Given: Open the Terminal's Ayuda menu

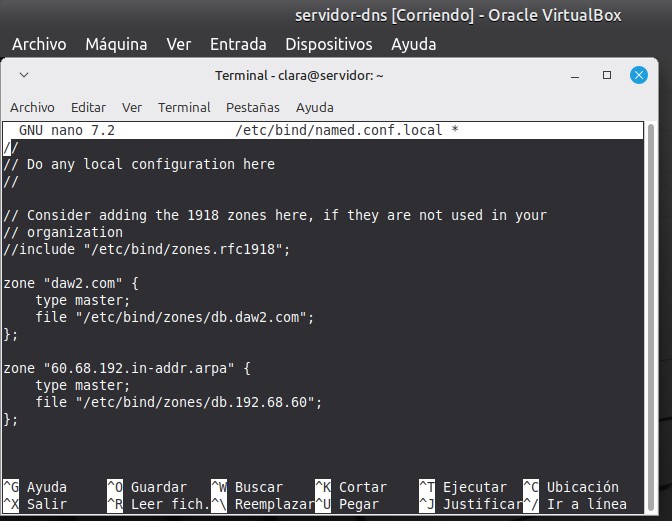Looking at the screenshot, I should [x=314, y=107].
